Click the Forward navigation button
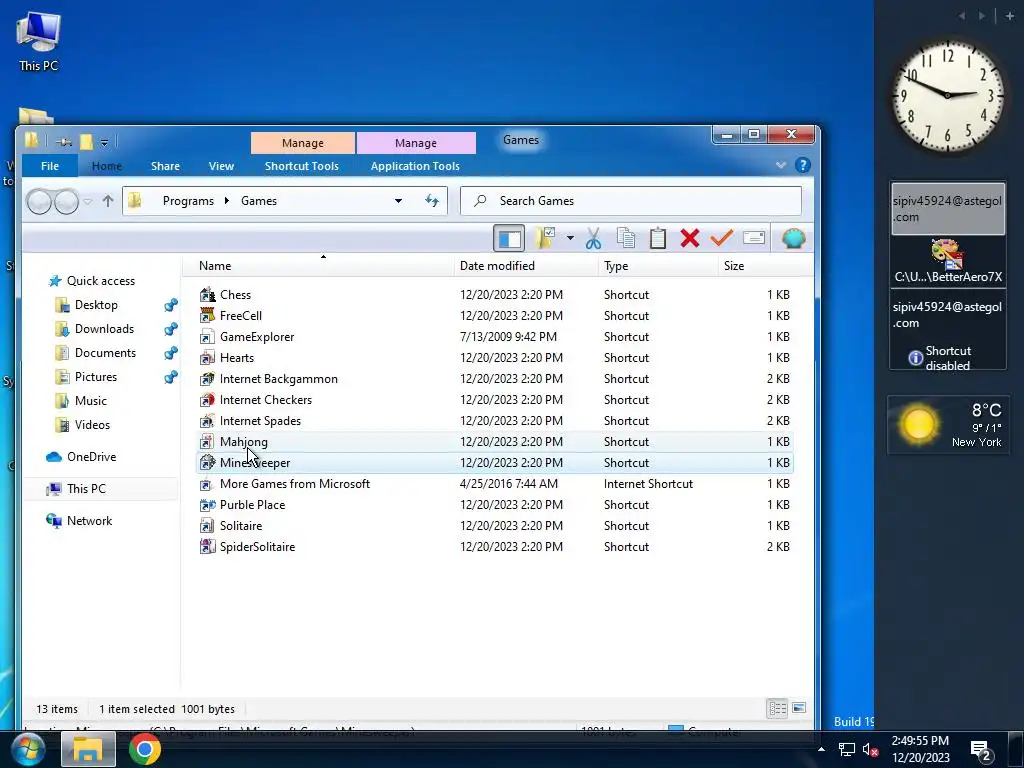Screen dimensions: 1024x768 coord(67,201)
